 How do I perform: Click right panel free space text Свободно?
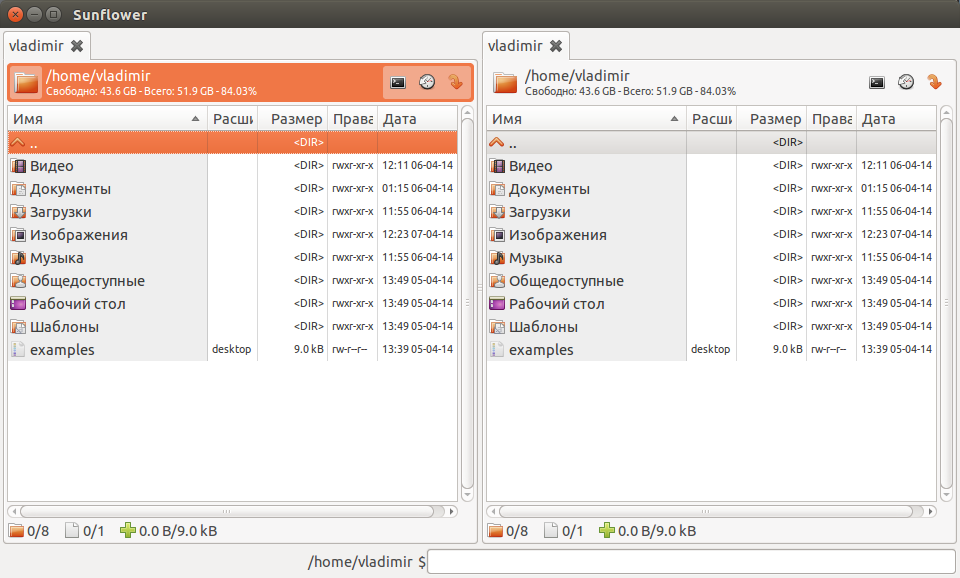[x=631, y=91]
